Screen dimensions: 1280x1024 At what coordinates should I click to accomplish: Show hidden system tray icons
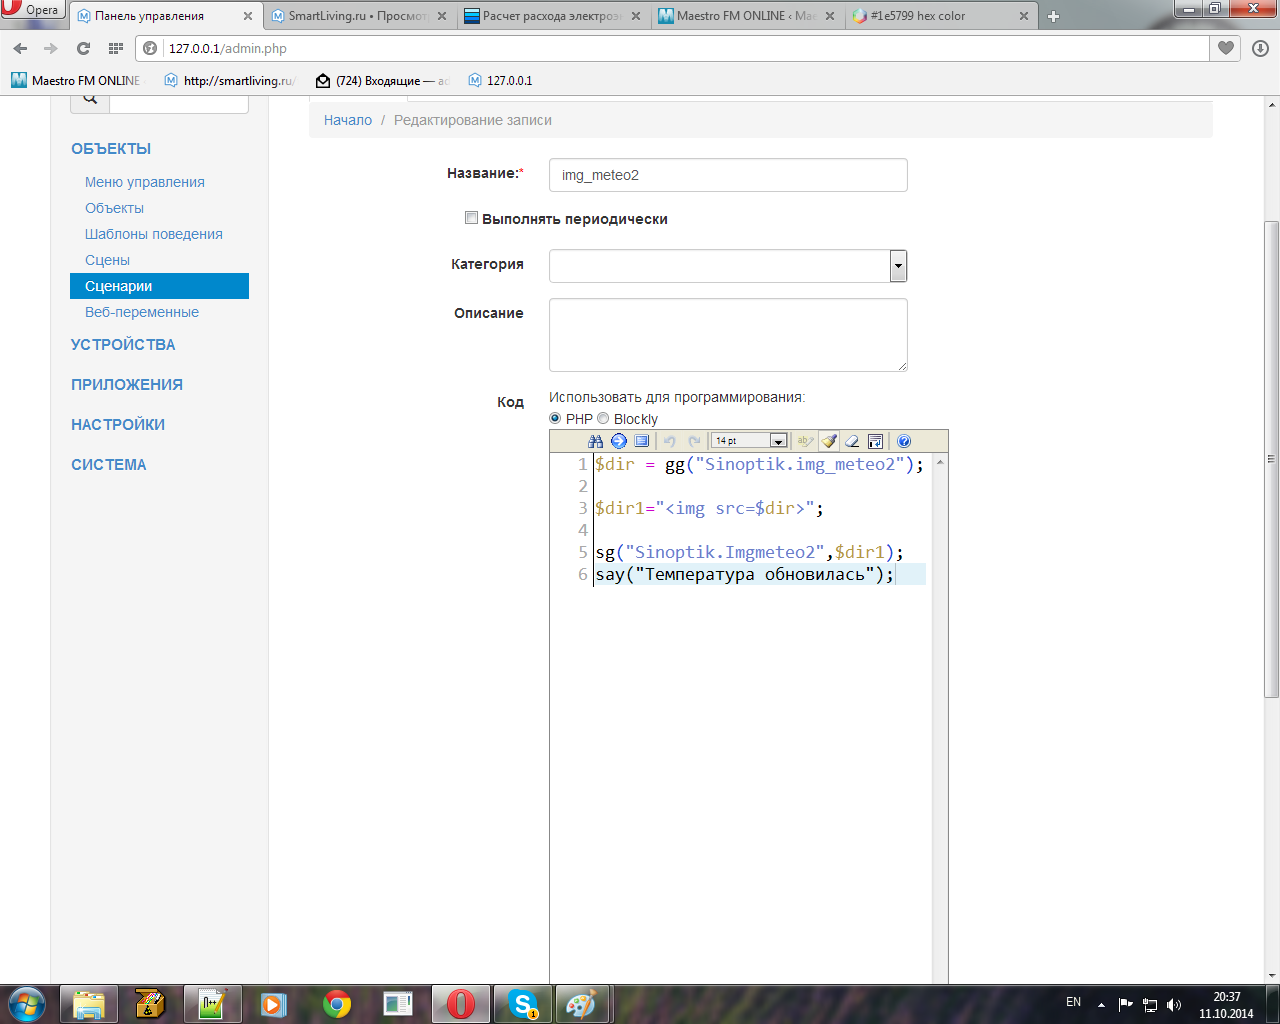(1101, 1004)
